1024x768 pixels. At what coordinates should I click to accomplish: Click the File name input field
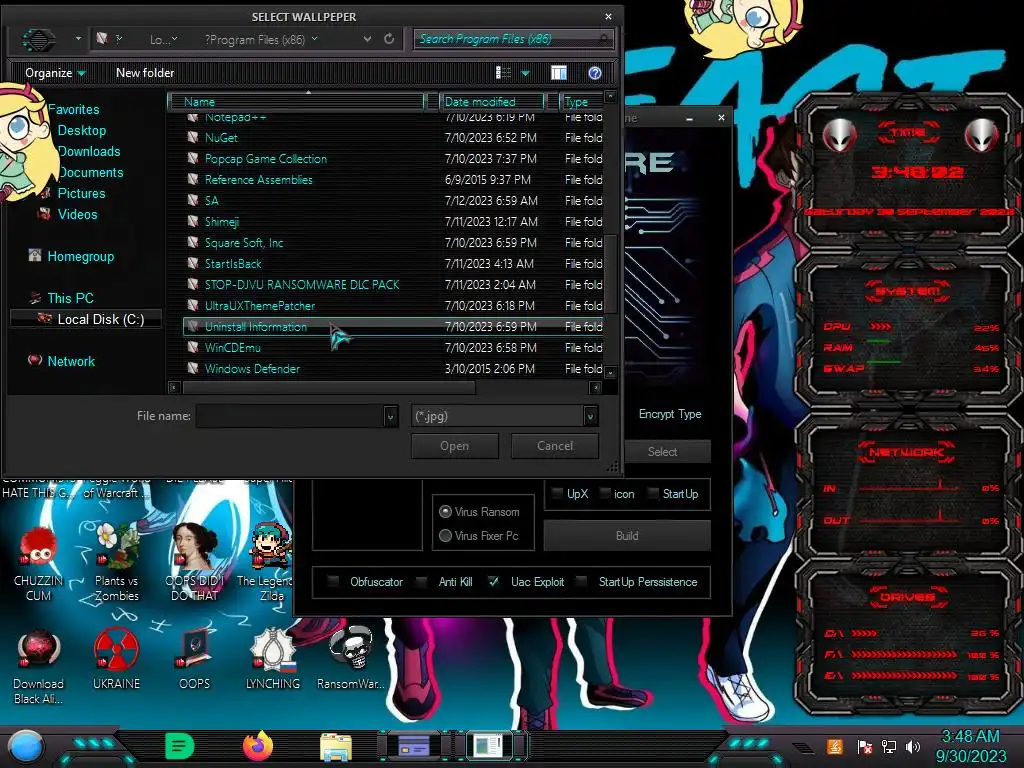click(290, 416)
